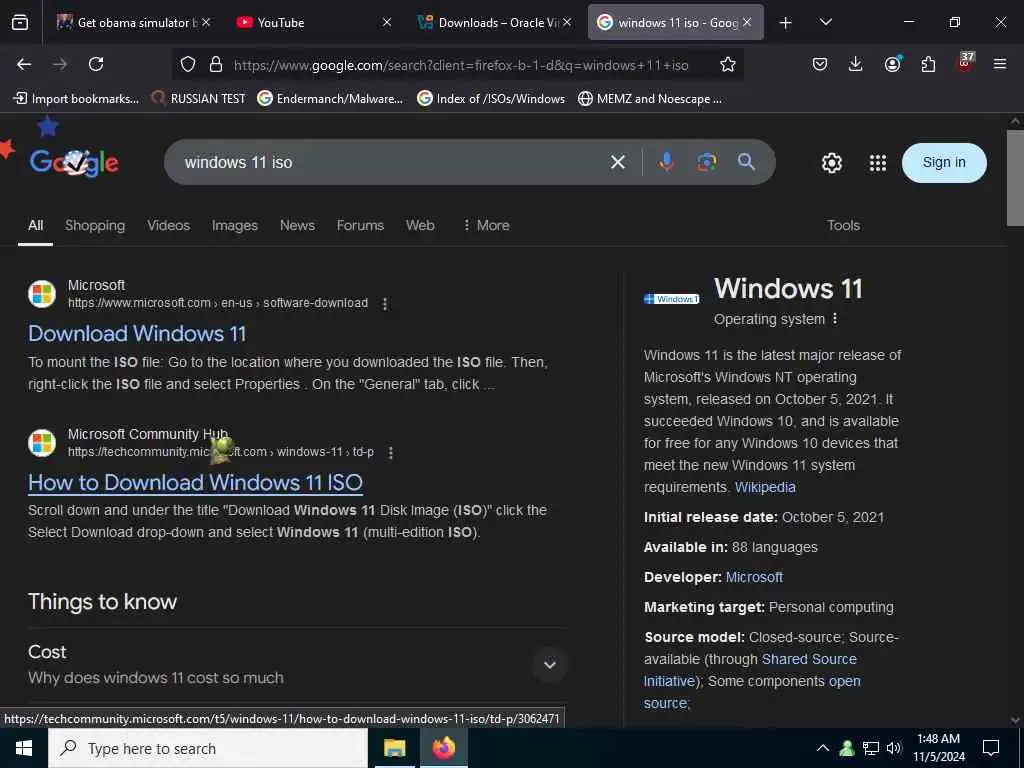The width and height of the screenshot is (1024, 768).
Task: Open the Index of /ISOs/Windows bookmark
Action: point(491,99)
